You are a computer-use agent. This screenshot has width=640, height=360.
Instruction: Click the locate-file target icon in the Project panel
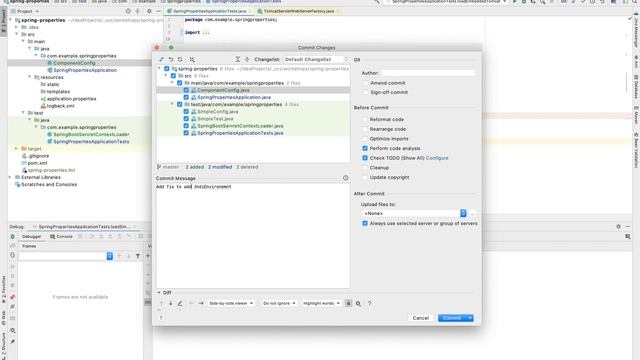pyautogui.click(x=128, y=11)
